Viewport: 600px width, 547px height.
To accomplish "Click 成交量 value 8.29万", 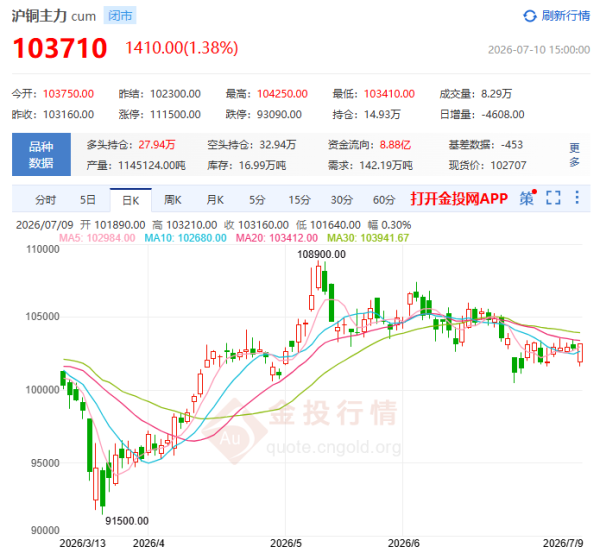I will coord(496,94).
